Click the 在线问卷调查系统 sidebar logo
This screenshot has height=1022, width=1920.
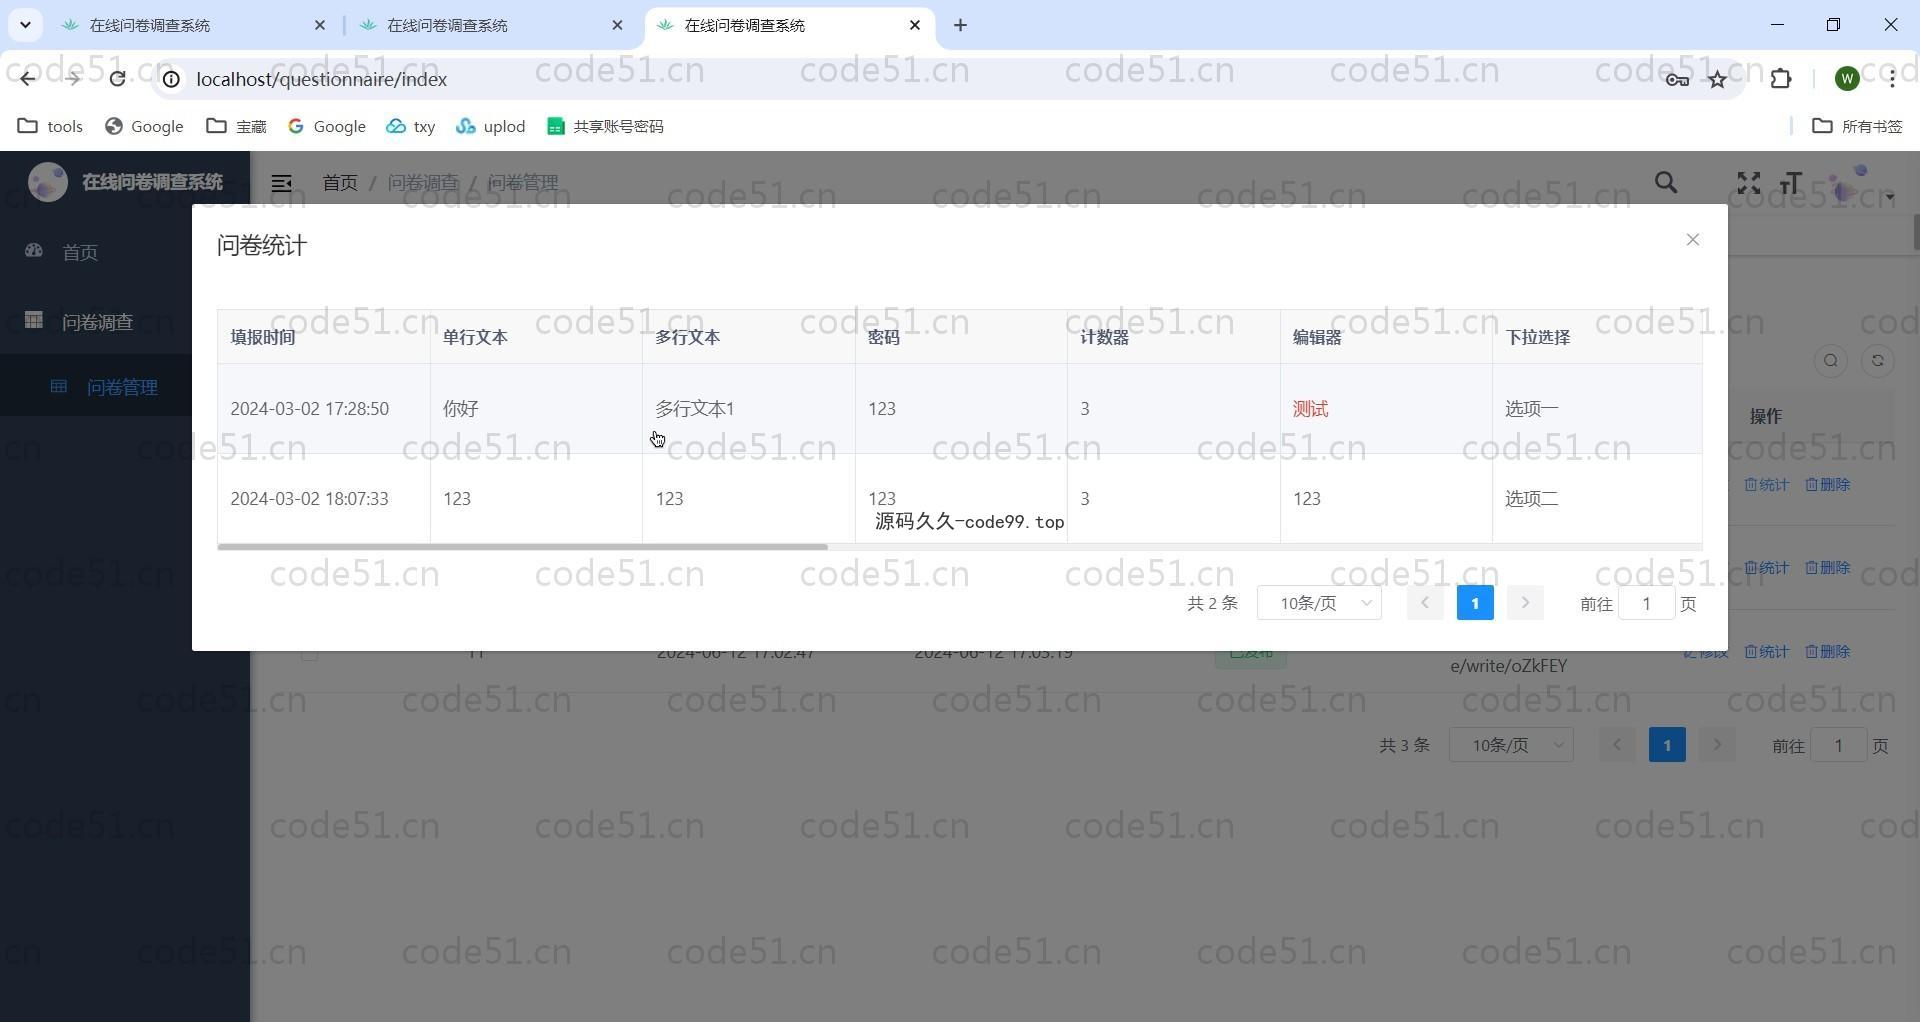coord(125,182)
